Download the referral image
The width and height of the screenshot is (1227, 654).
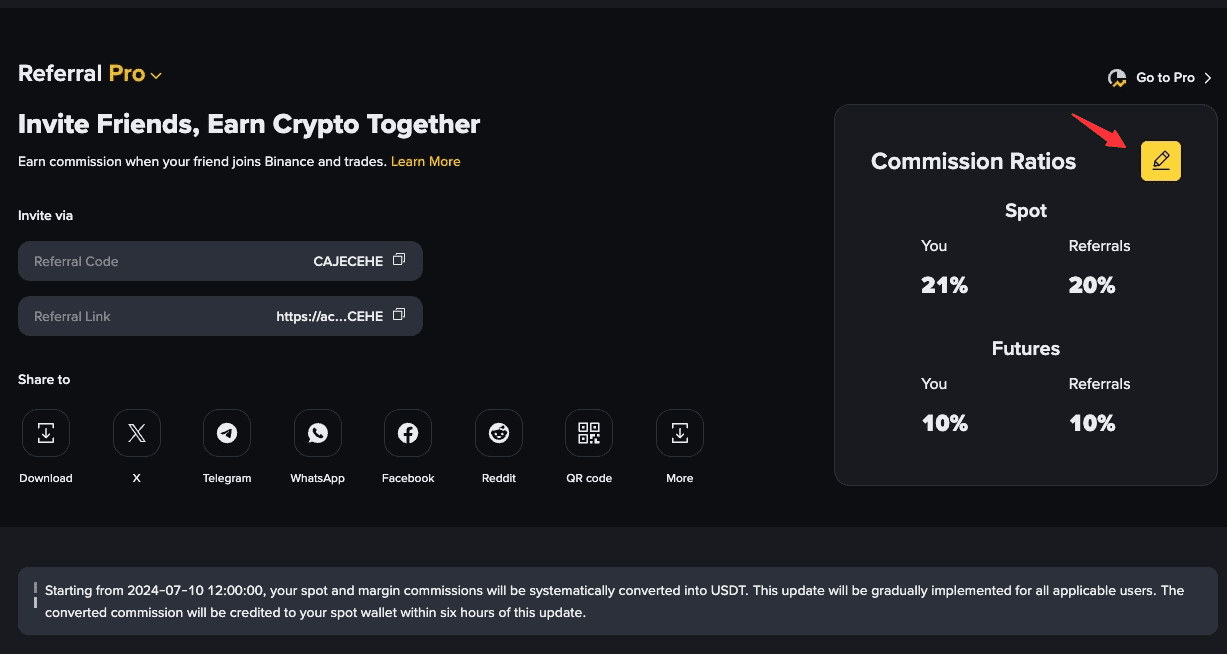point(46,433)
